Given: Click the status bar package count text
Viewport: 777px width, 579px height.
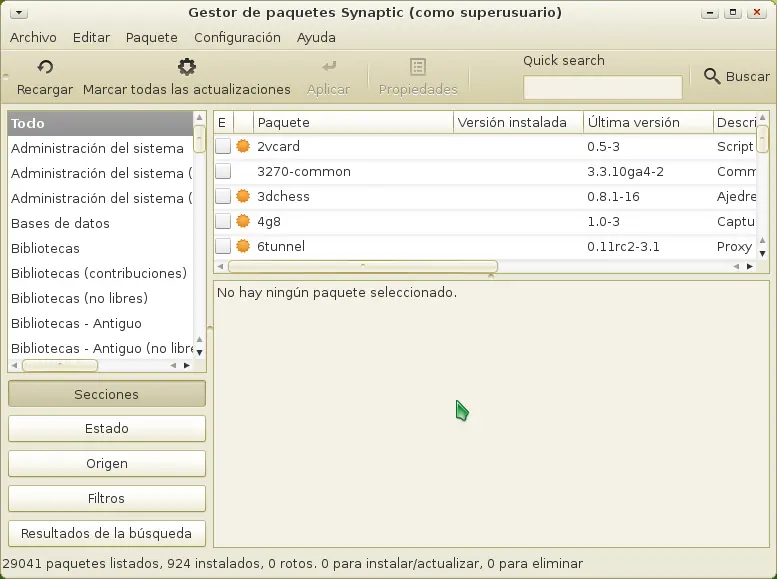Looking at the screenshot, I should click(x=292, y=564).
